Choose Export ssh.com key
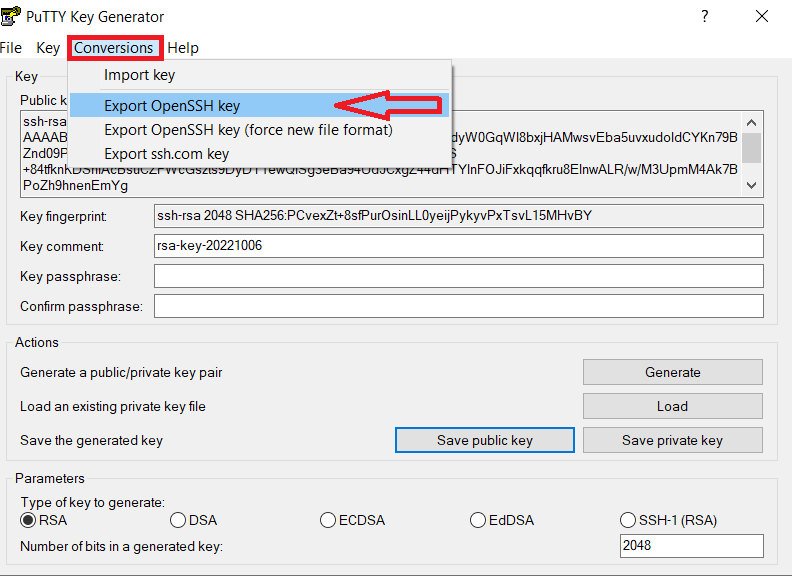Screen dimensions: 792x576 [x=259, y=154]
